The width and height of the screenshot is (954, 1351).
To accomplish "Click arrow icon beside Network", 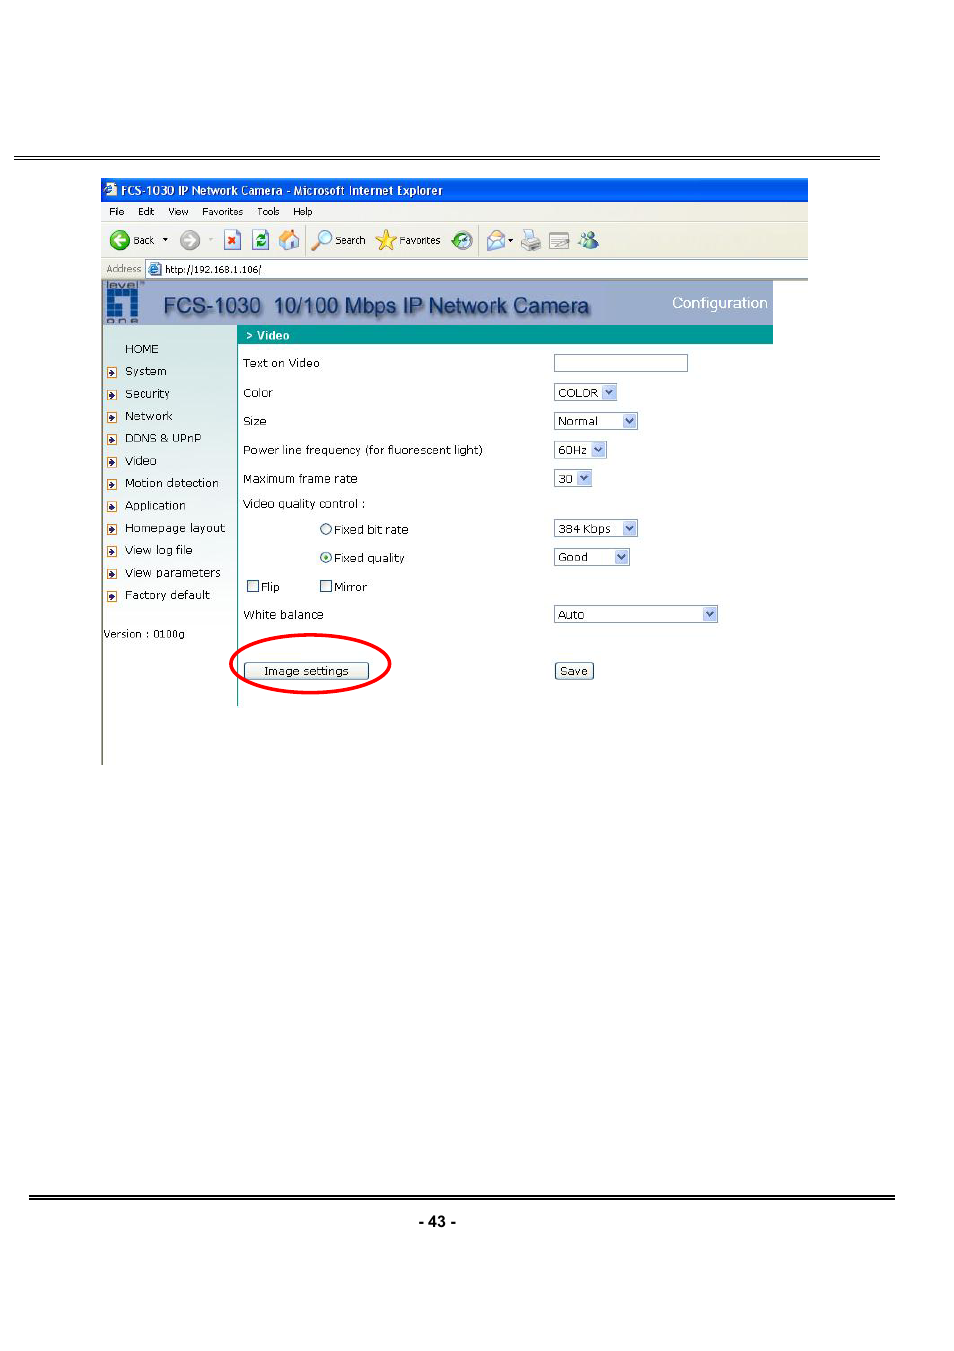I will click(x=112, y=417).
